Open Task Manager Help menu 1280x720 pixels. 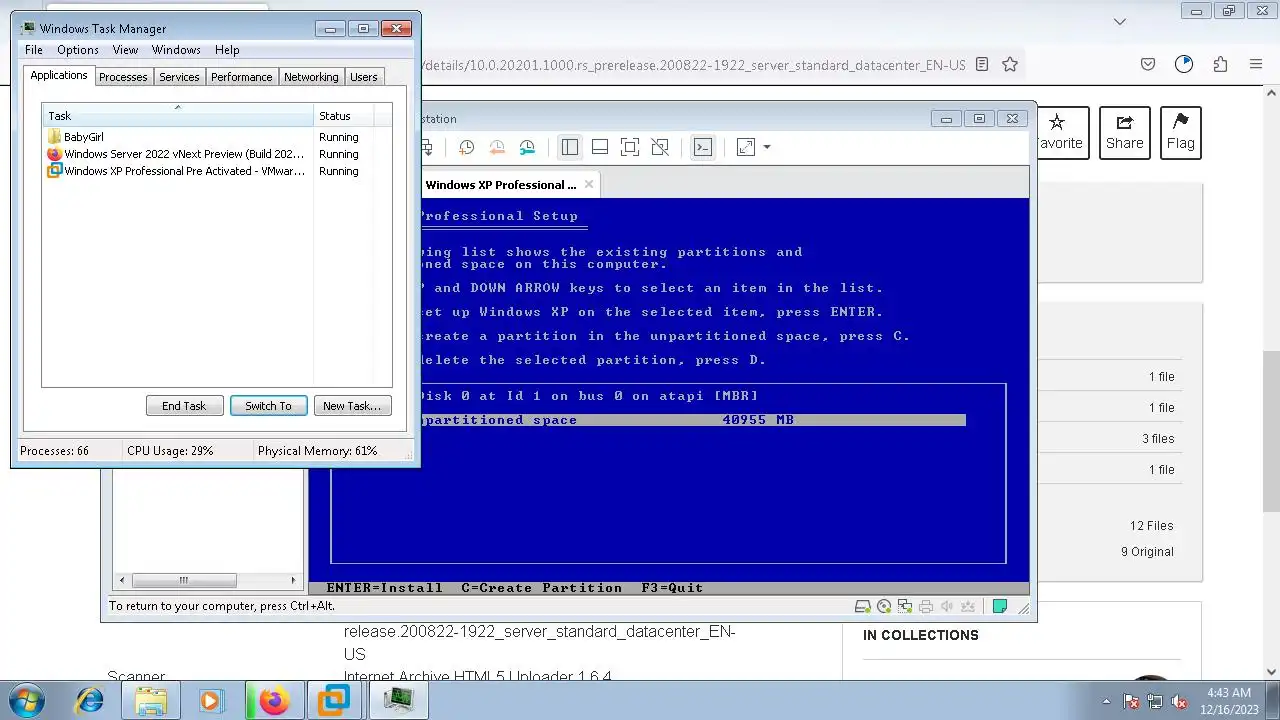pos(227,50)
